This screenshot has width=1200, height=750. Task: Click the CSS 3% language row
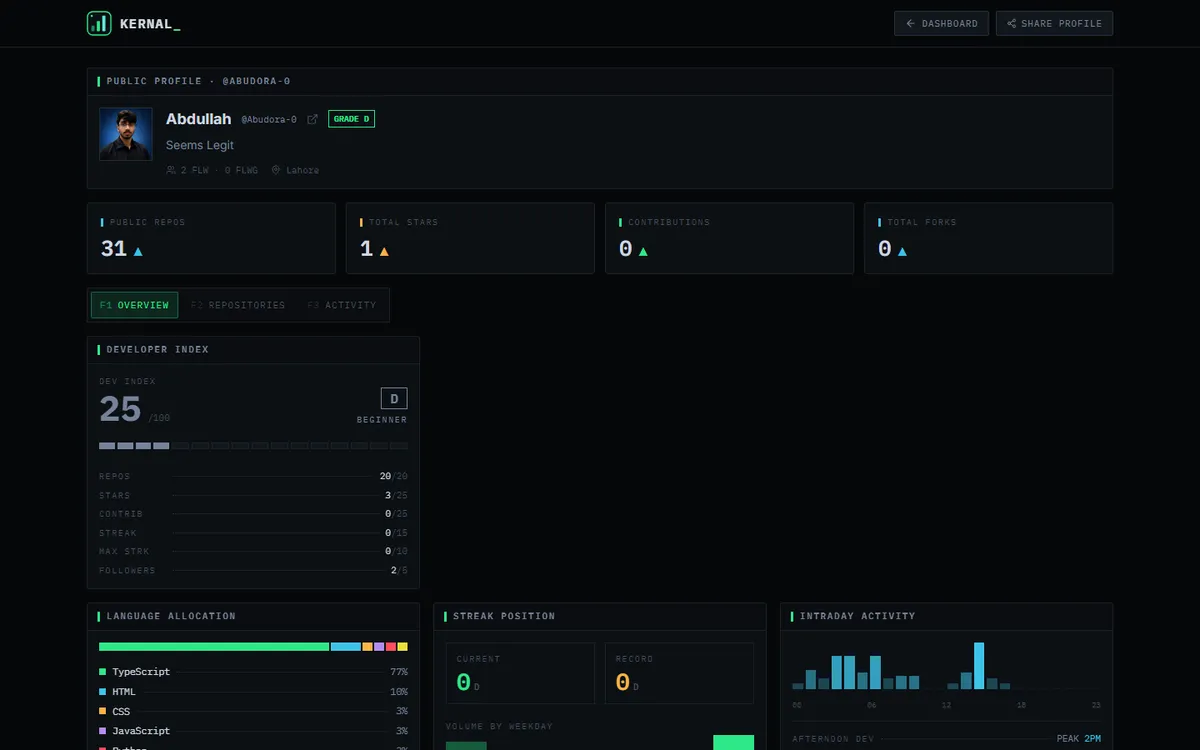tap(253, 711)
